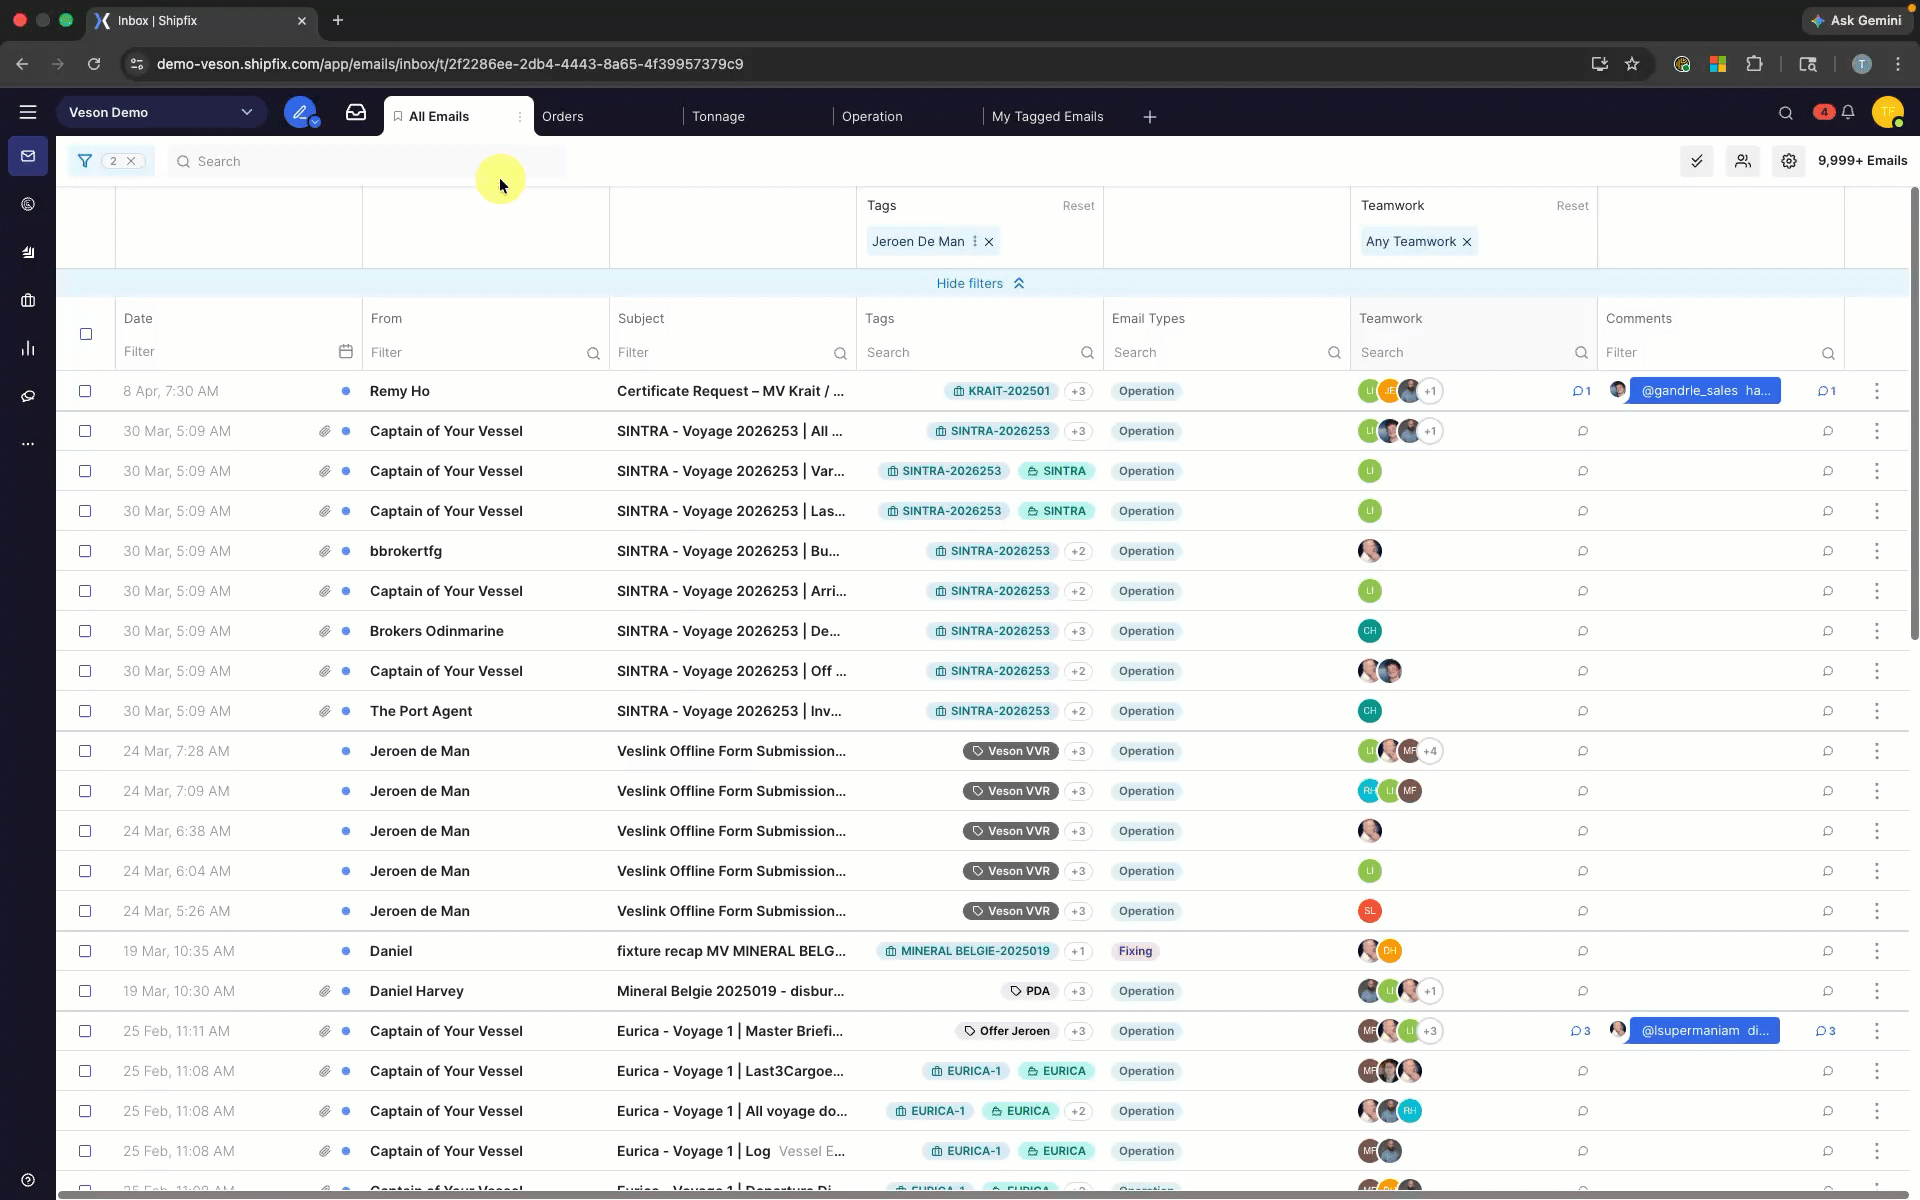Open the help icon at sidebar bottom

point(28,1180)
